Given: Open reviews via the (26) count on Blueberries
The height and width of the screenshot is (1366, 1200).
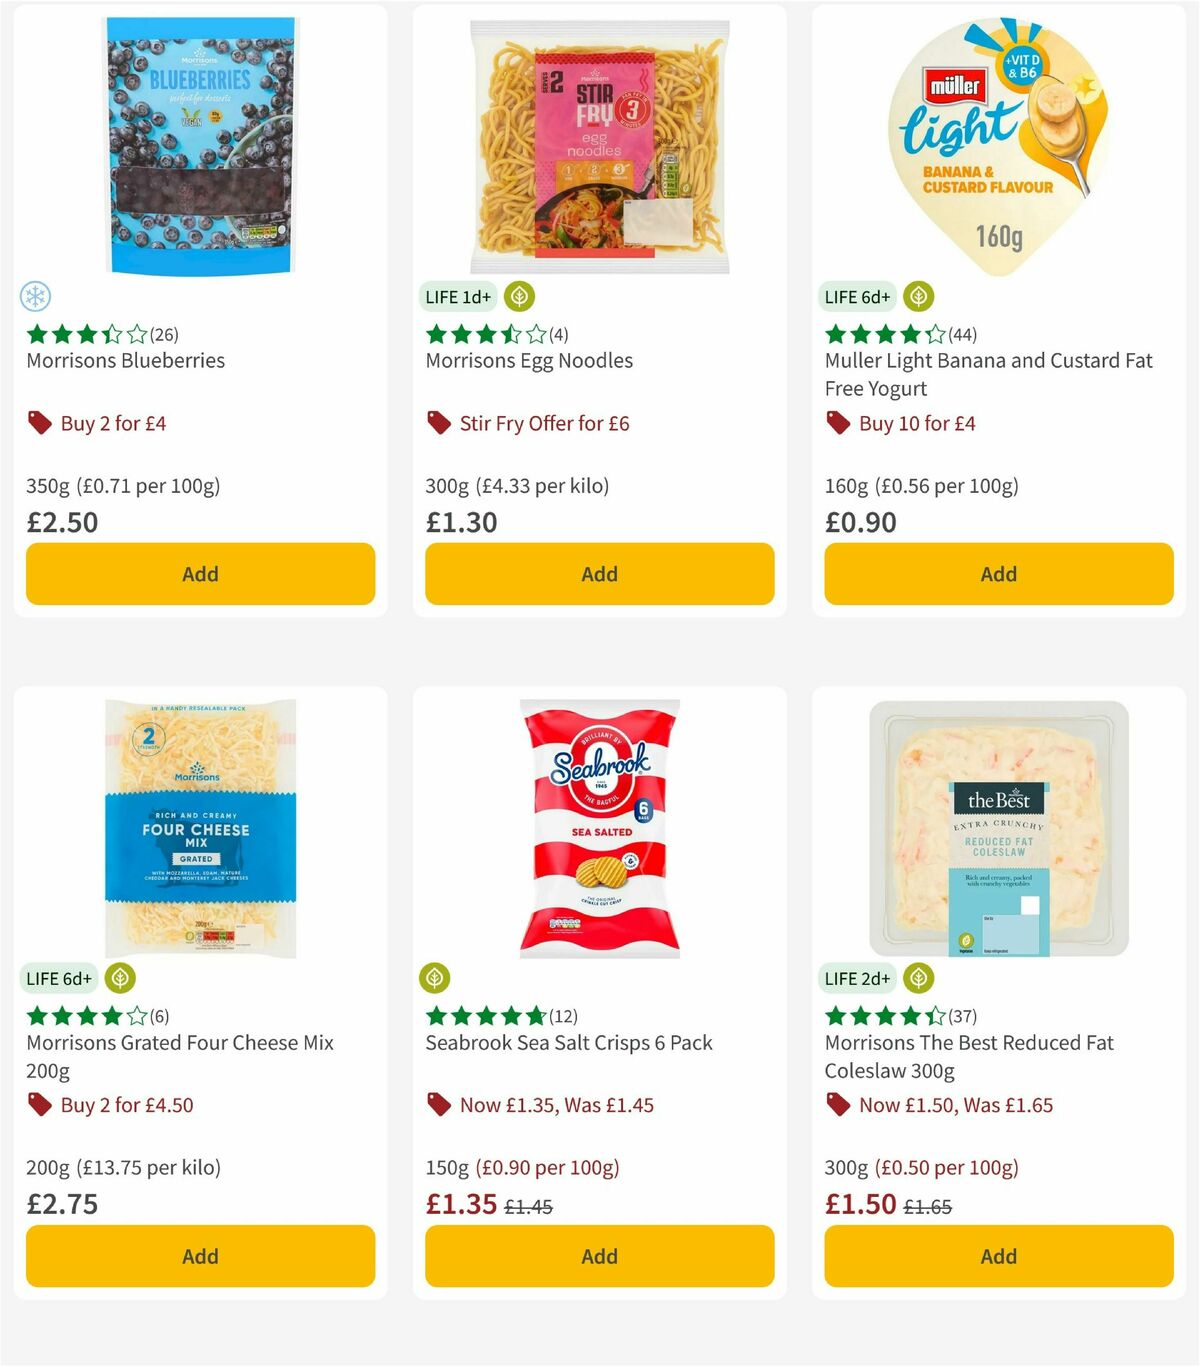Looking at the screenshot, I should 161,334.
